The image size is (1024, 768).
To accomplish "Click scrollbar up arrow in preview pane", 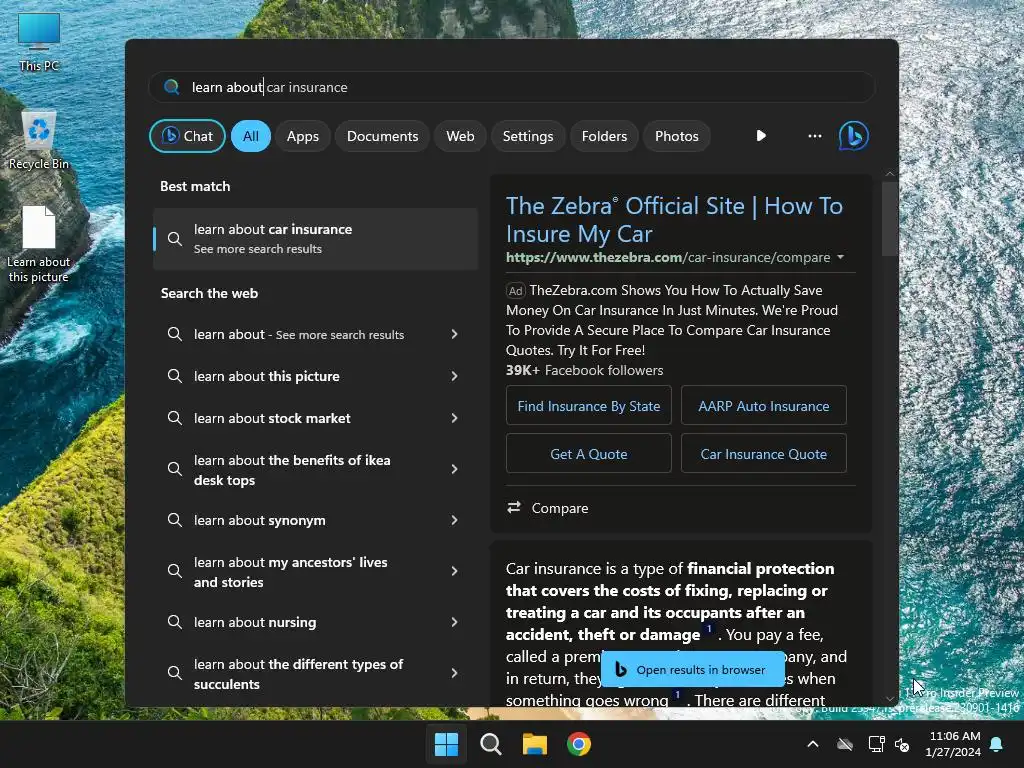I will pos(889,174).
